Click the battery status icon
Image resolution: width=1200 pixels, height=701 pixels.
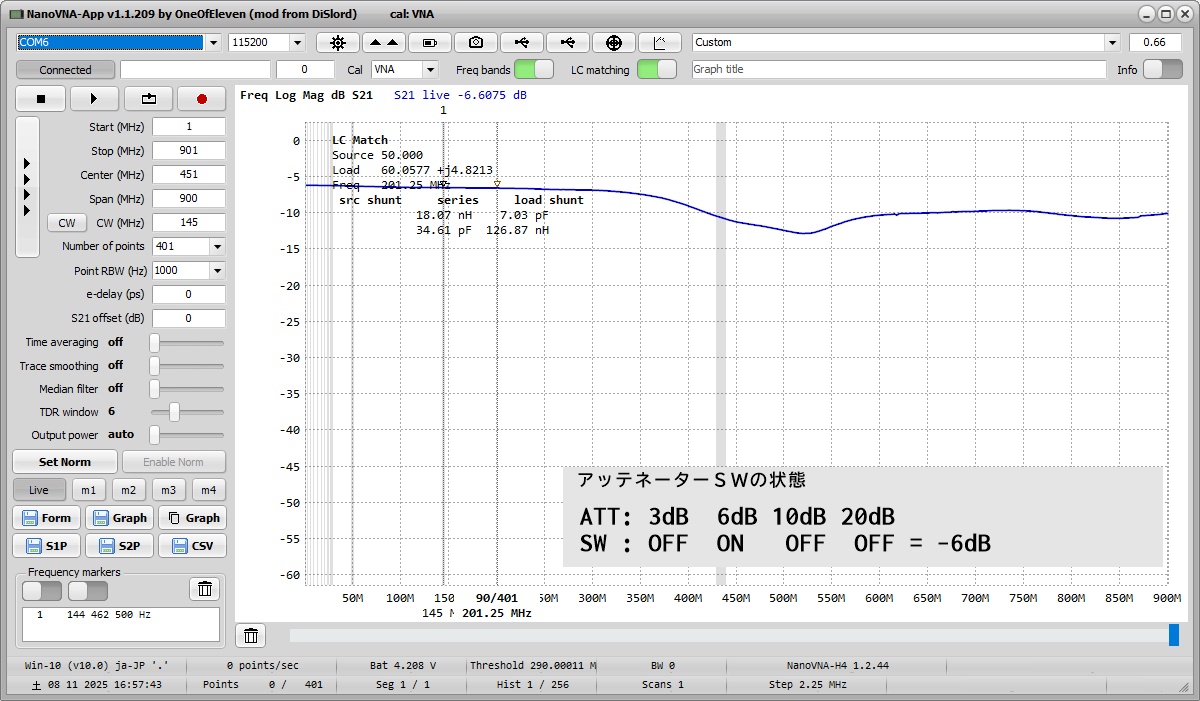430,43
